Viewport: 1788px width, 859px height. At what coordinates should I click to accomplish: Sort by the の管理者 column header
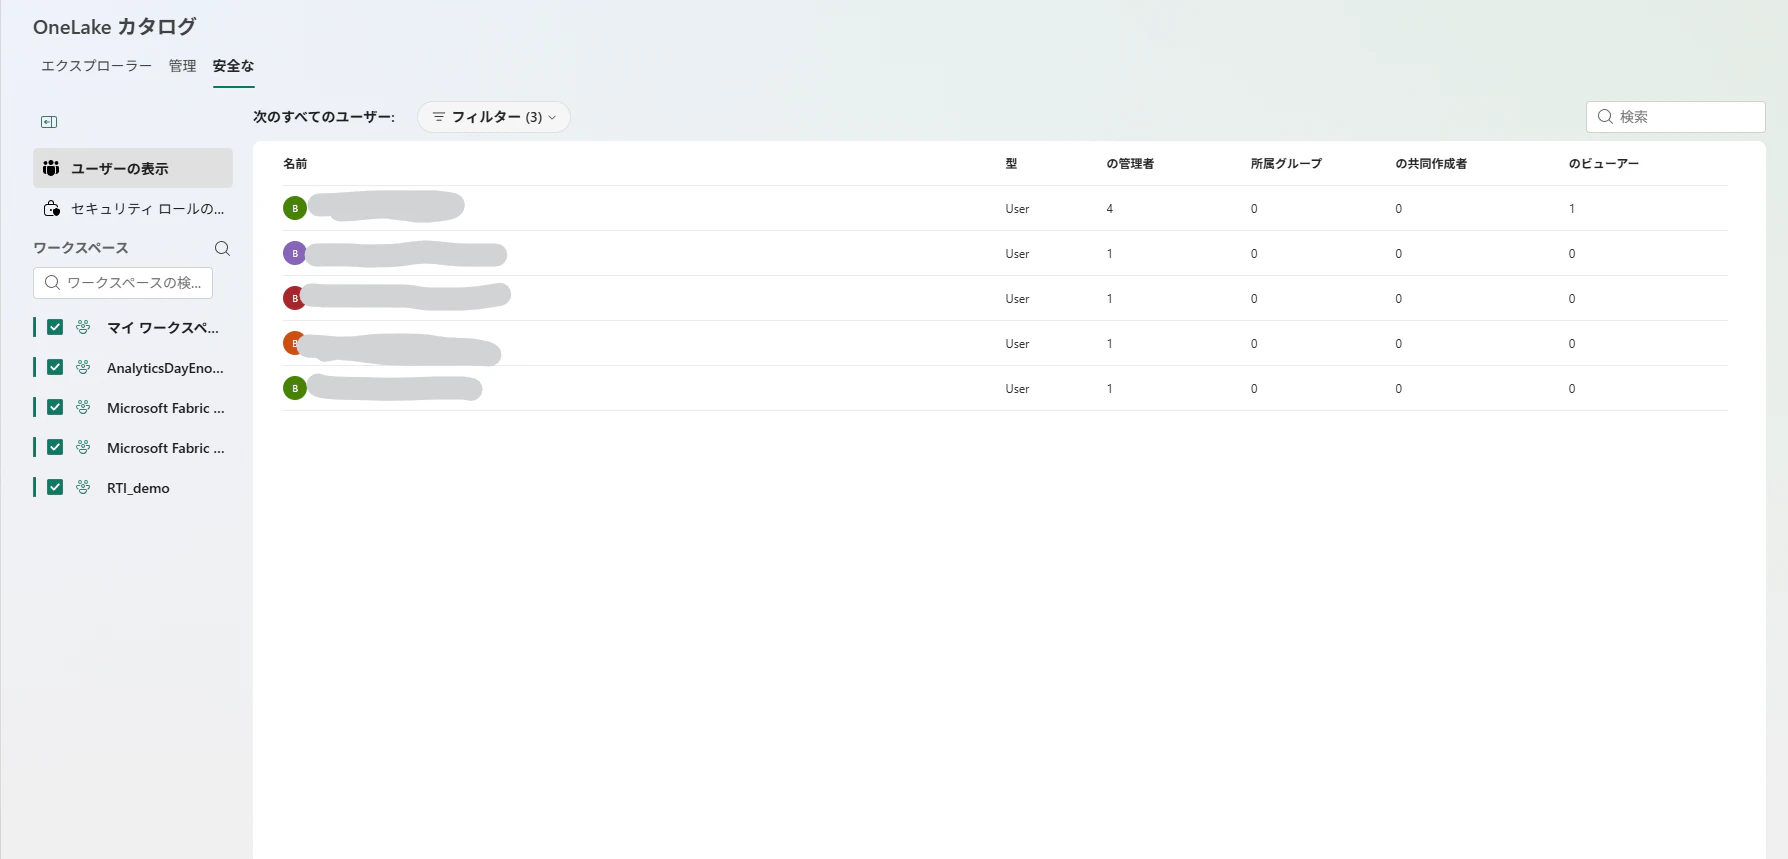point(1130,164)
